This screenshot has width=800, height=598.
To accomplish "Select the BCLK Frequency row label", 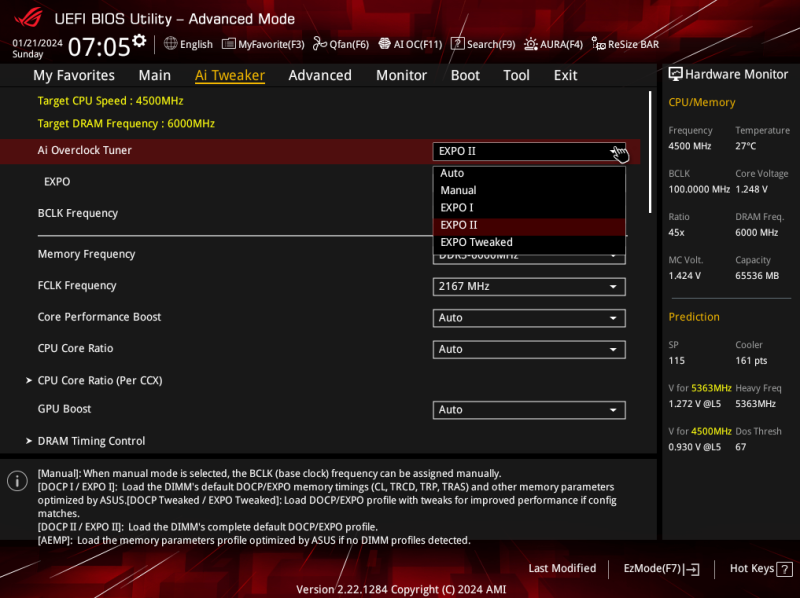I will [78, 213].
